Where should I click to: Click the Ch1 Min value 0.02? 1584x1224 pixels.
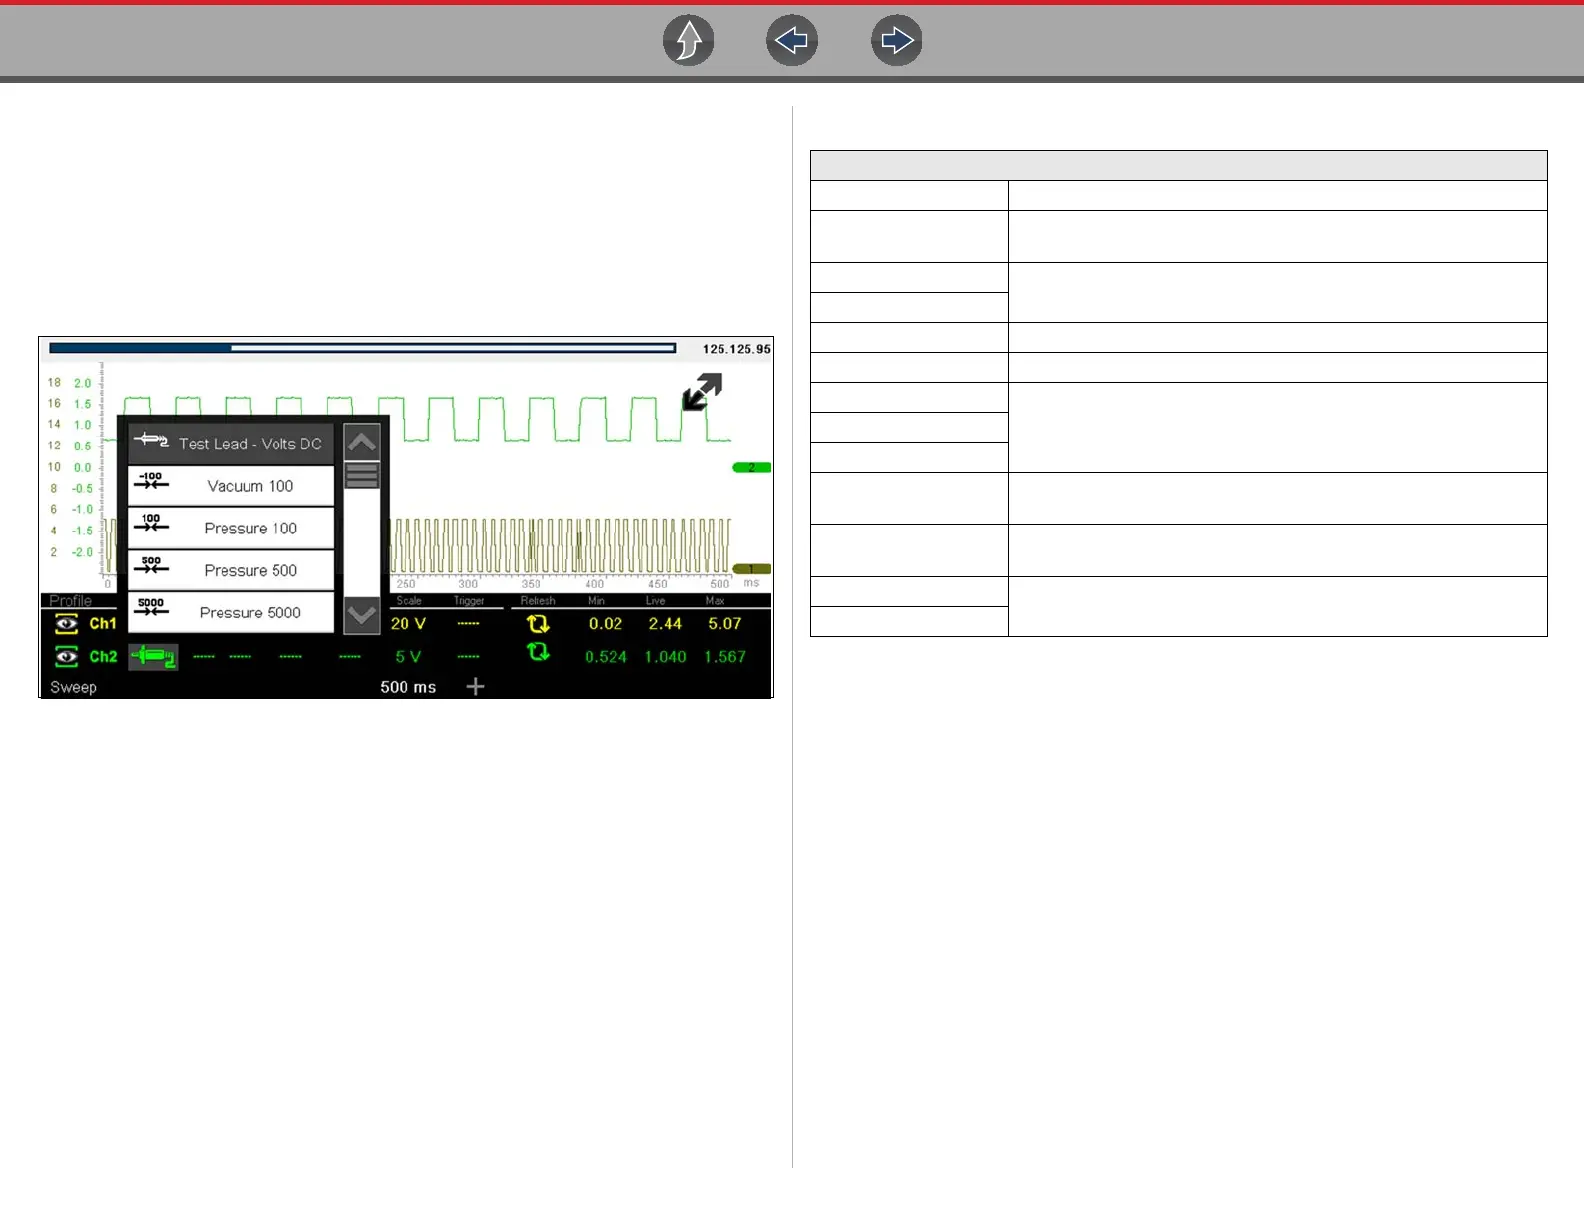pyautogui.click(x=605, y=624)
